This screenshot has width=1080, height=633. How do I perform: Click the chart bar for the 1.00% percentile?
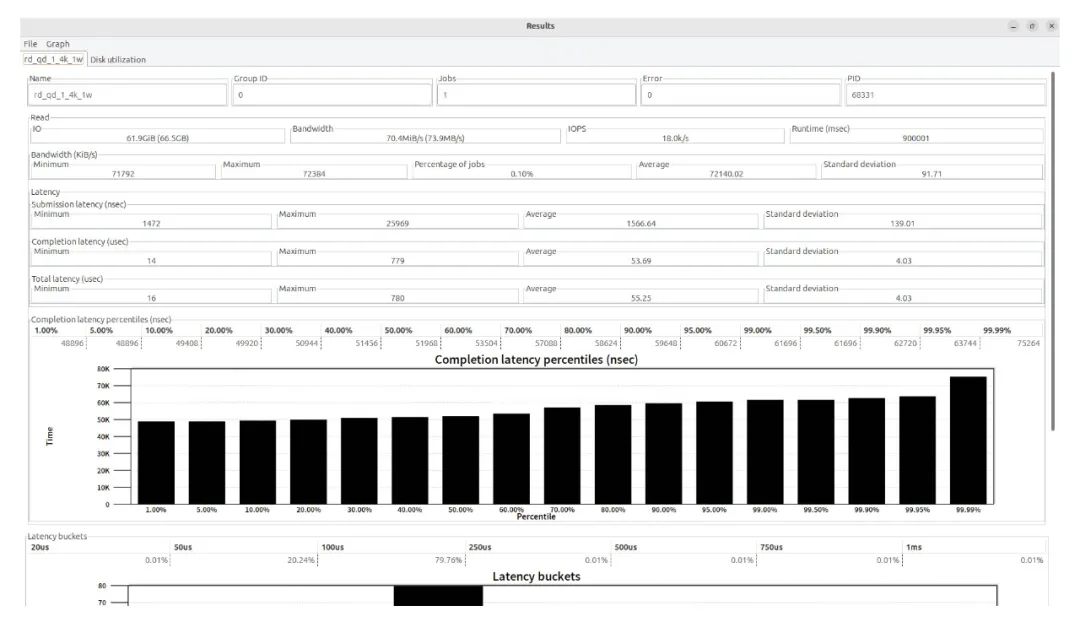click(x=156, y=463)
